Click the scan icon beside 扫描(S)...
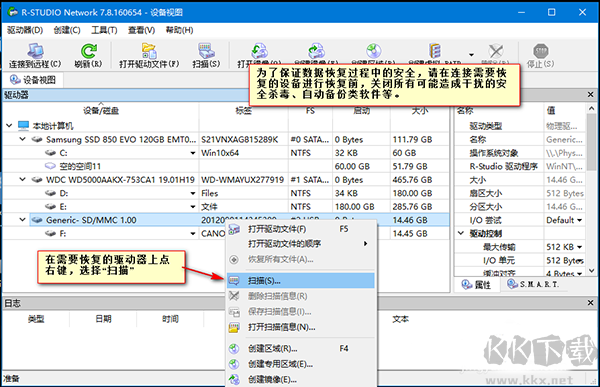 [234, 281]
